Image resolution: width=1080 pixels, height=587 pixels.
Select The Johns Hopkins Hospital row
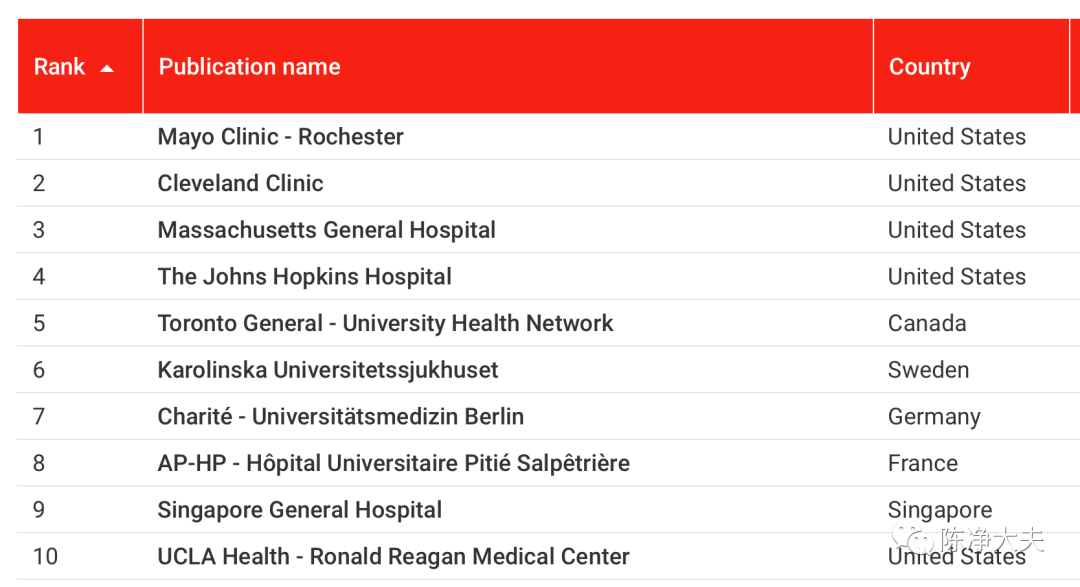[x=548, y=277]
